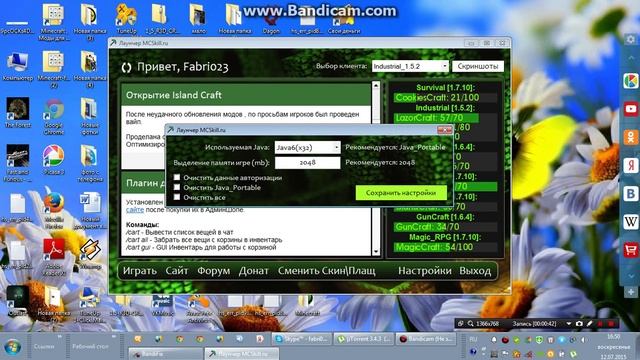Click Bandicam pencil draw icon

click(x=590, y=324)
